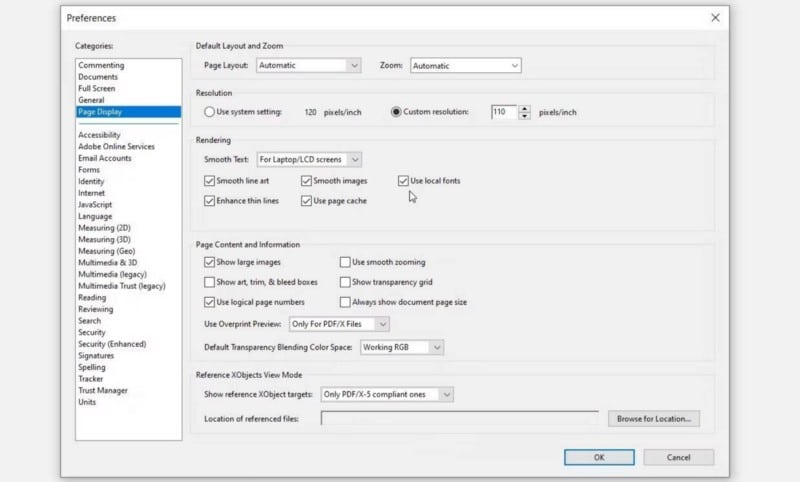Select Spelling category
Viewport: 800px width, 482px height.
pos(92,368)
